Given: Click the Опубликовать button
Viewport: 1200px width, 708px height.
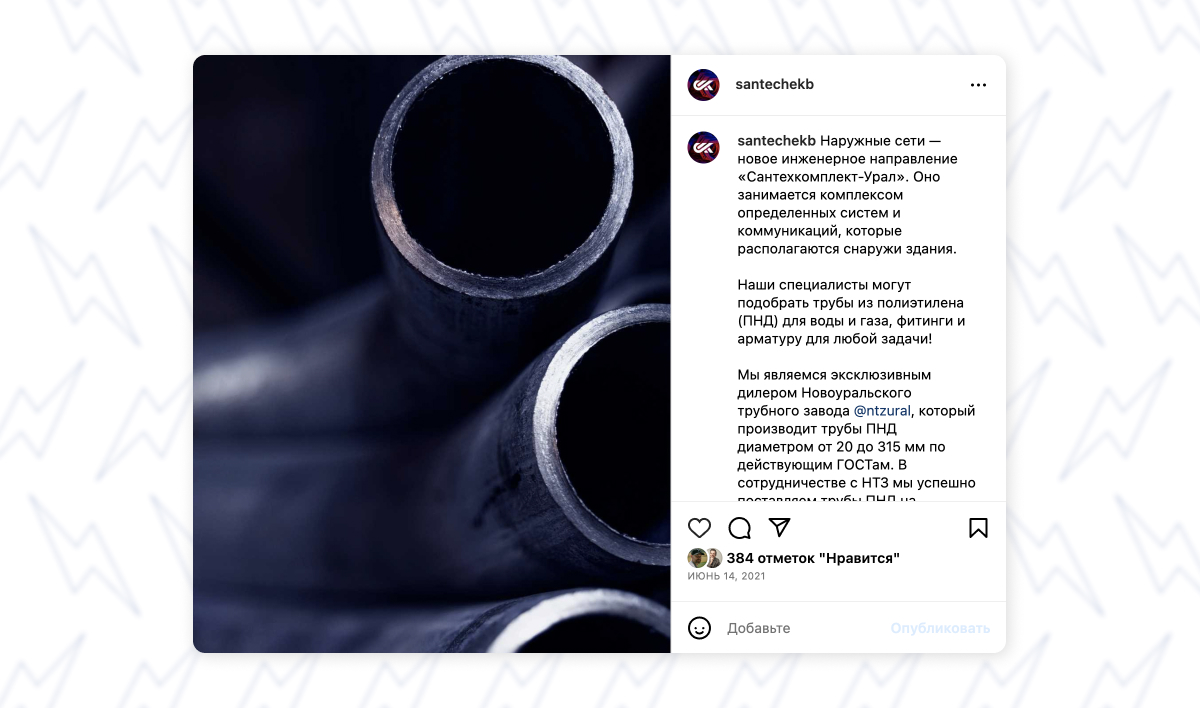Looking at the screenshot, I should coord(940,628).
